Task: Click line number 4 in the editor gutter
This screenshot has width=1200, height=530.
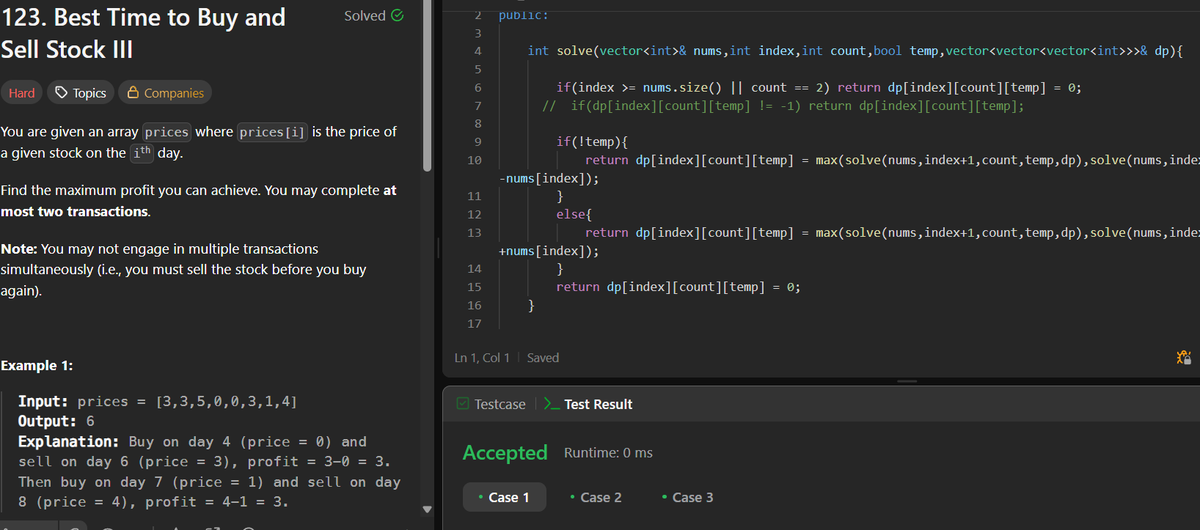Action: 478,51
